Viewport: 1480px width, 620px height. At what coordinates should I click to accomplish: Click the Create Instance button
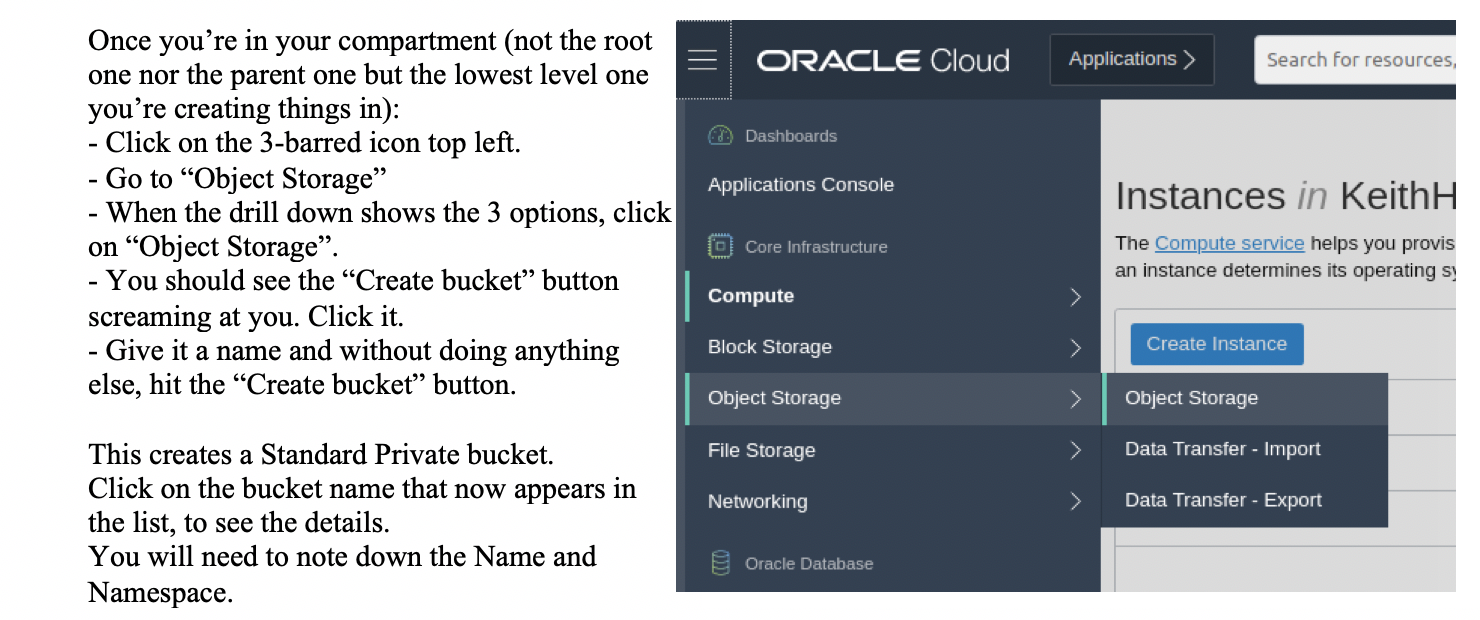1216,344
